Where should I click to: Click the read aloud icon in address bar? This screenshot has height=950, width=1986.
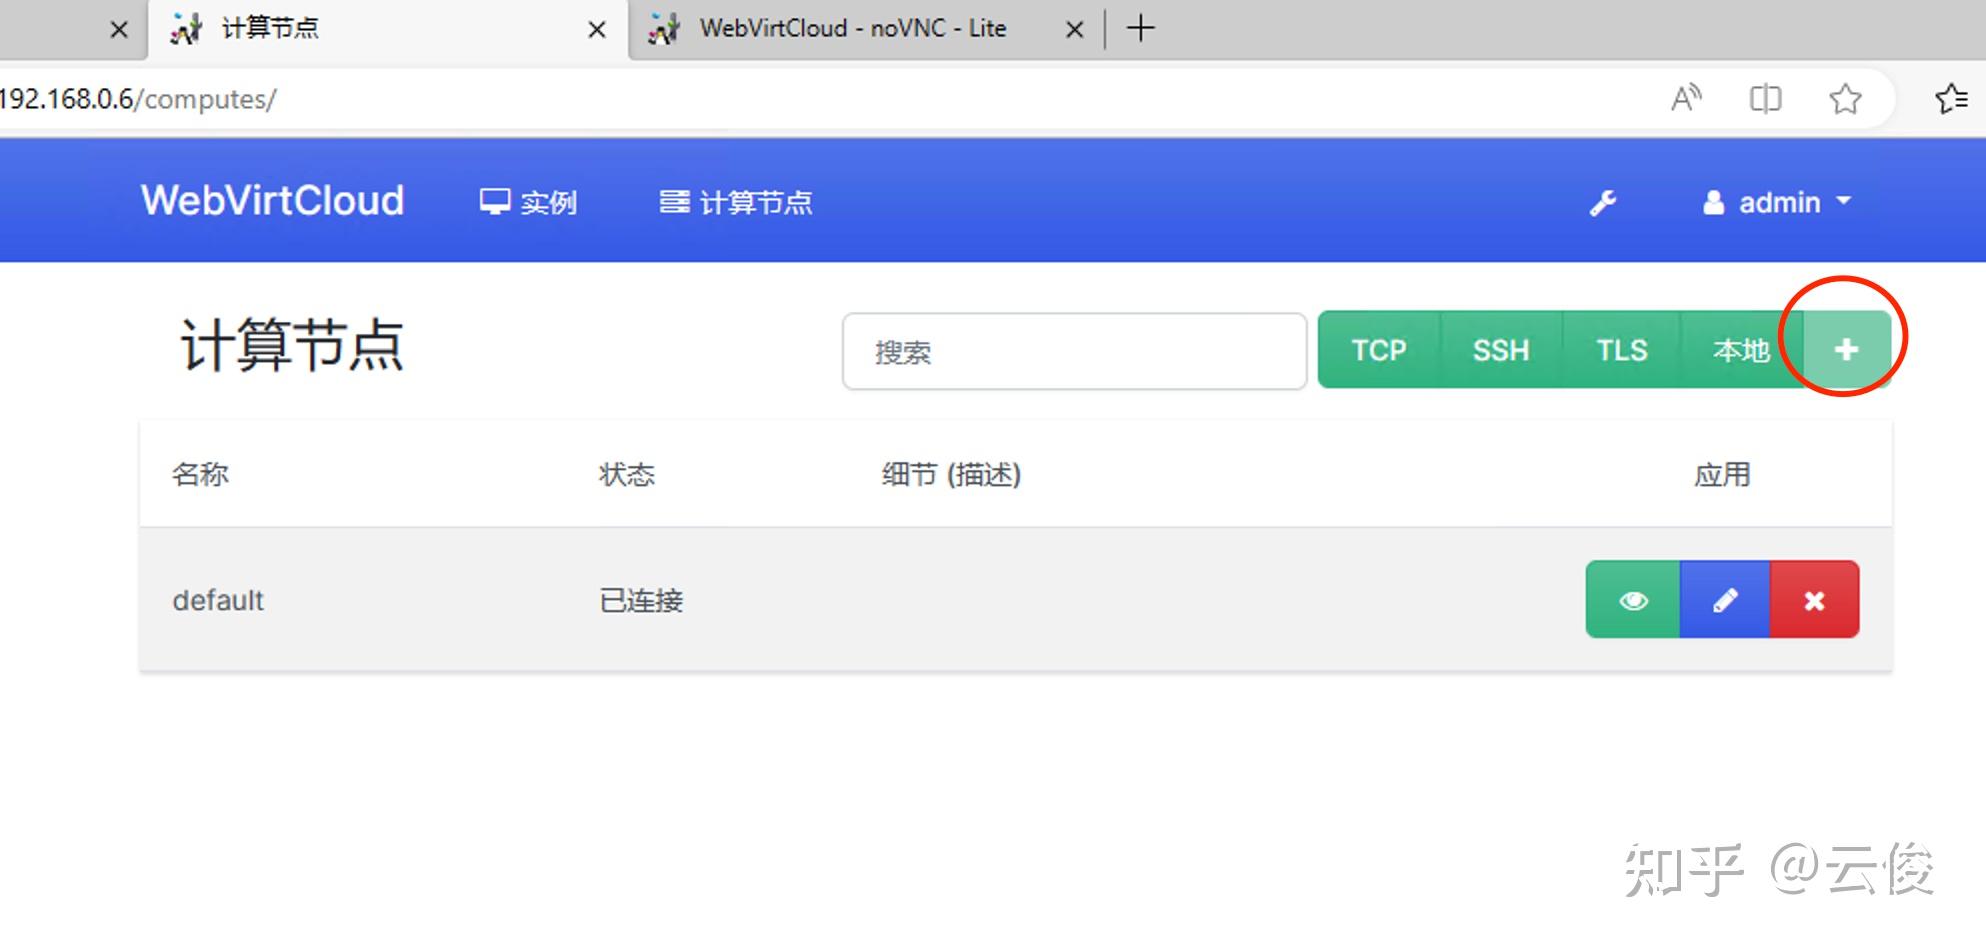[x=1686, y=98]
